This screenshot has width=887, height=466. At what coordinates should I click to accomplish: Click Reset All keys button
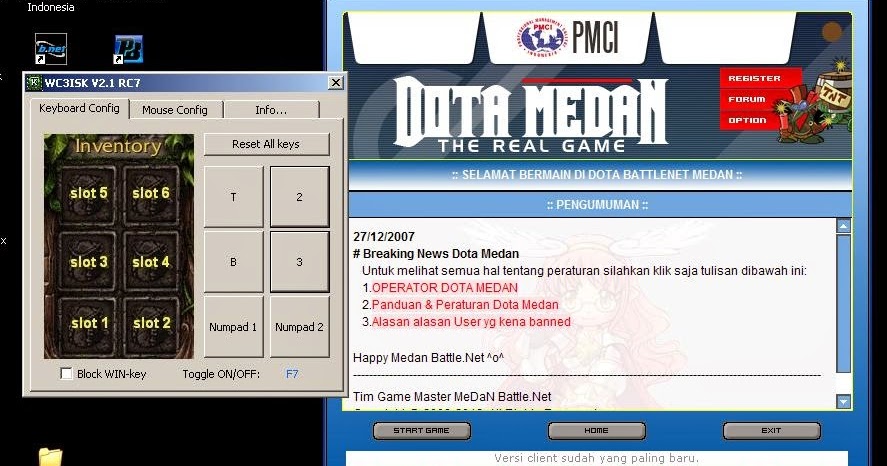[x=266, y=144]
